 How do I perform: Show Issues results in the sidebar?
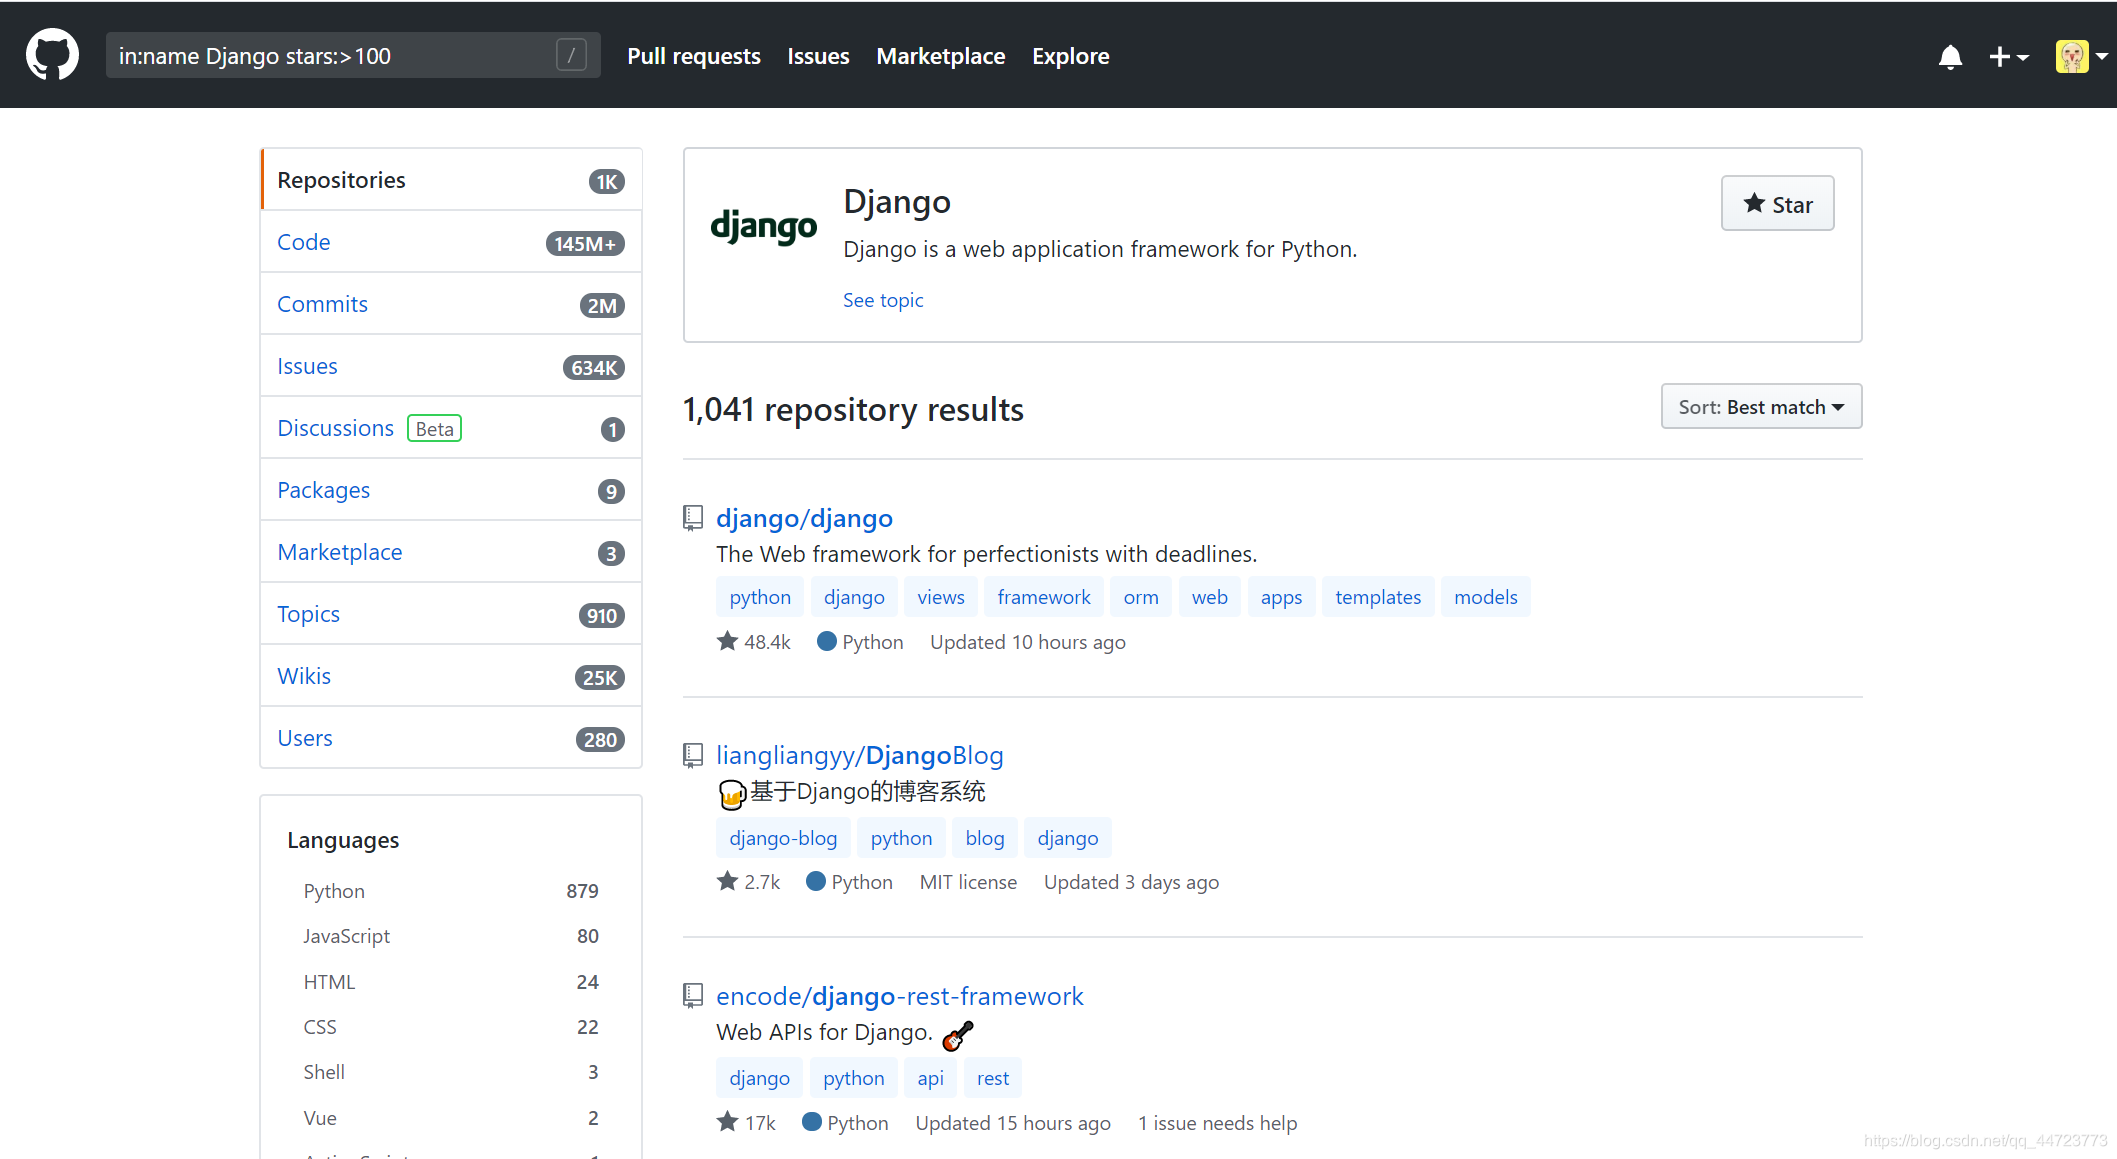click(x=451, y=366)
